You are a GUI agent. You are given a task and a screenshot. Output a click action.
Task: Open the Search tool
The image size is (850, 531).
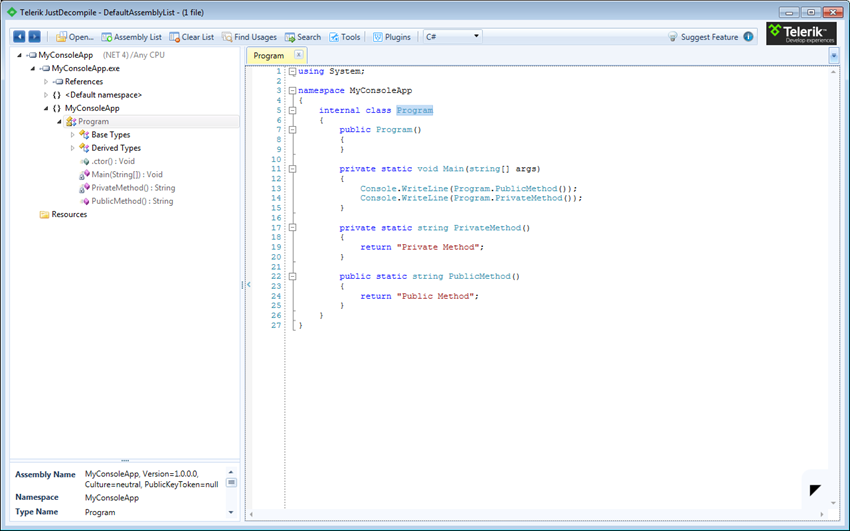303,37
